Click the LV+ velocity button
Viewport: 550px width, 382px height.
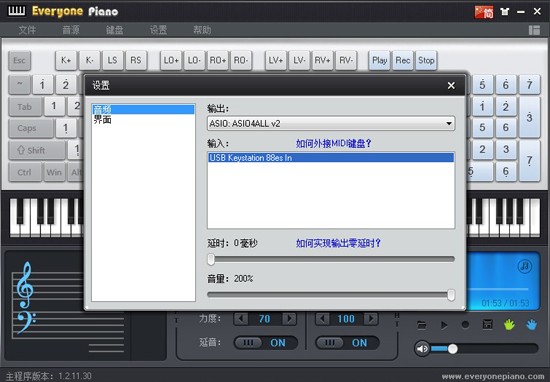coord(276,60)
